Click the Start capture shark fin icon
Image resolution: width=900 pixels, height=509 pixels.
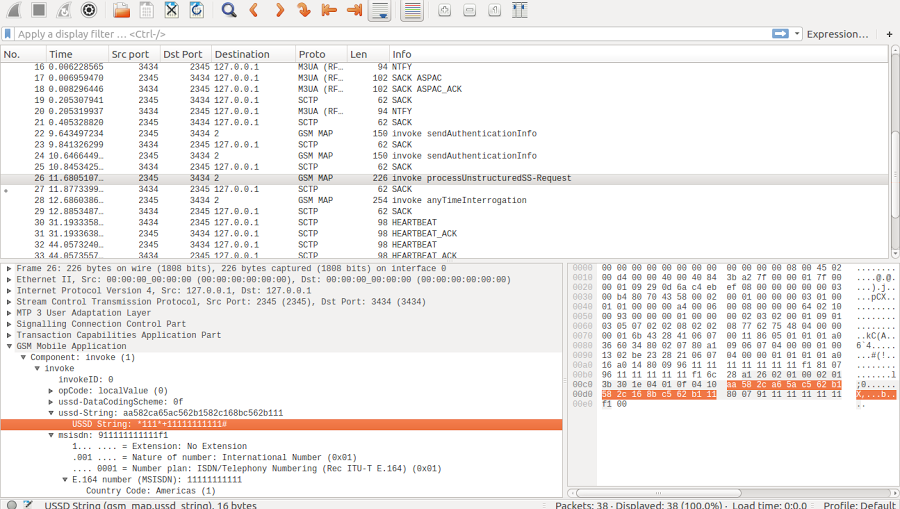coord(12,10)
